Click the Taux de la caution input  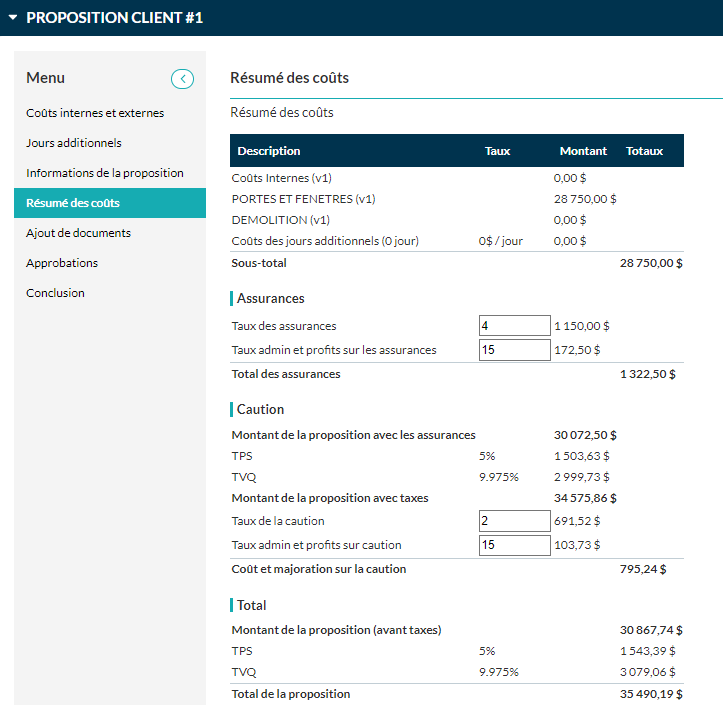coord(515,521)
